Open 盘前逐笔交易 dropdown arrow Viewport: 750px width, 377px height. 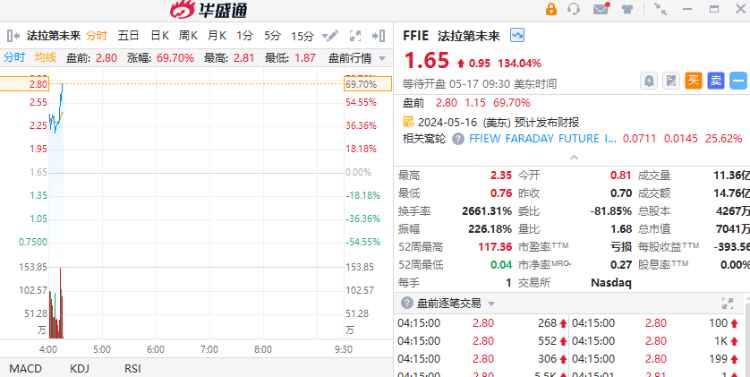491,304
